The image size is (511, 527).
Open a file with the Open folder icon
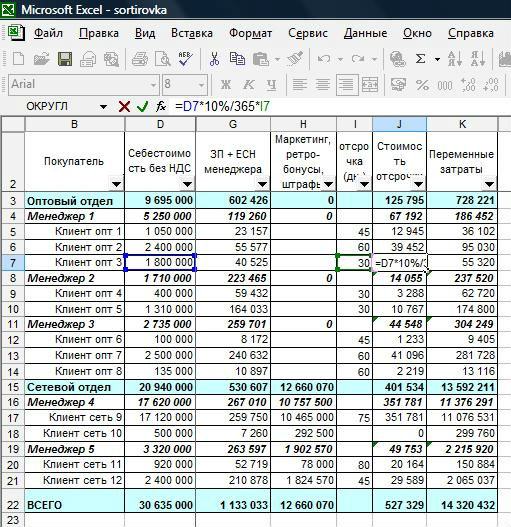[42, 59]
